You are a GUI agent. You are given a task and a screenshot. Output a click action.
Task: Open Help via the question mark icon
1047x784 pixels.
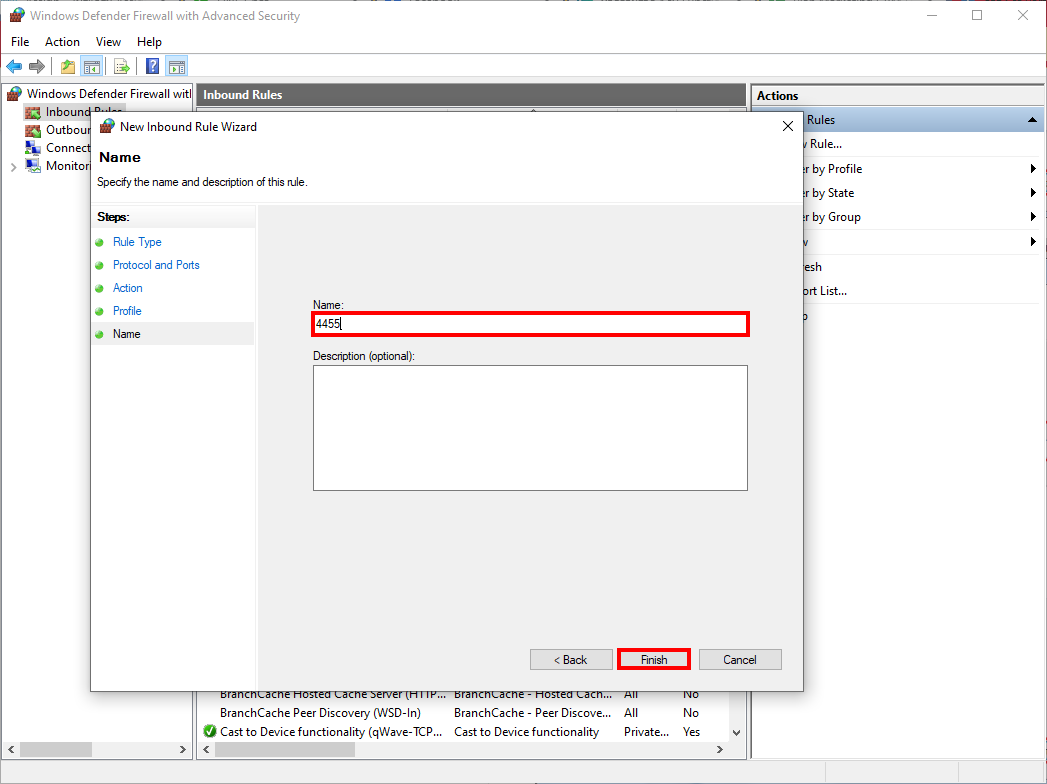(x=153, y=66)
